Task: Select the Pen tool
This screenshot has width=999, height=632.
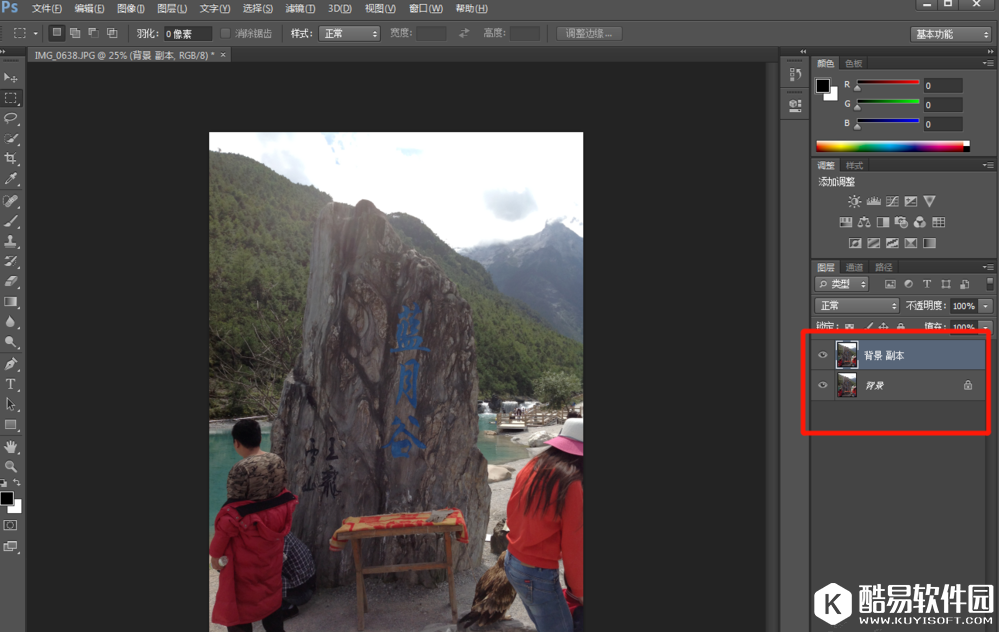Action: pyautogui.click(x=11, y=364)
